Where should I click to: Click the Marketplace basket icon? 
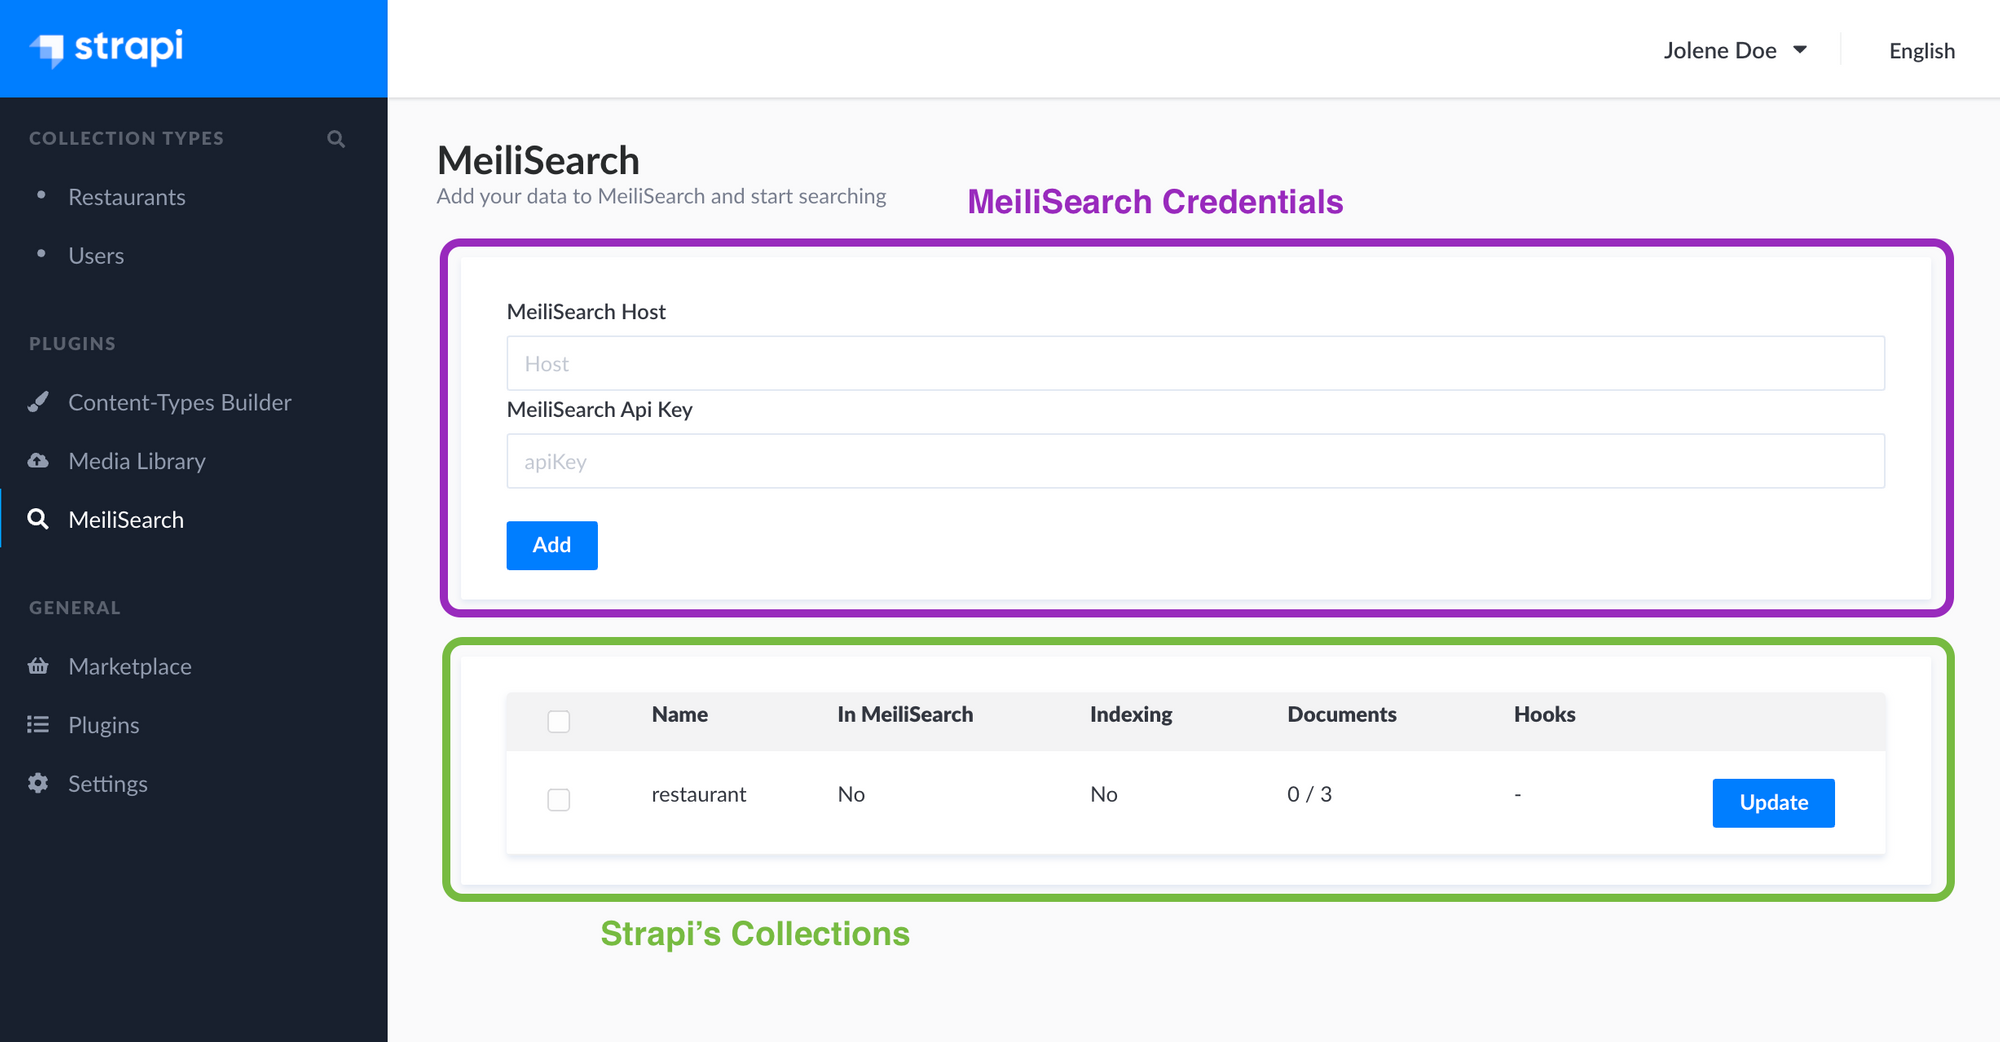pyautogui.click(x=38, y=666)
